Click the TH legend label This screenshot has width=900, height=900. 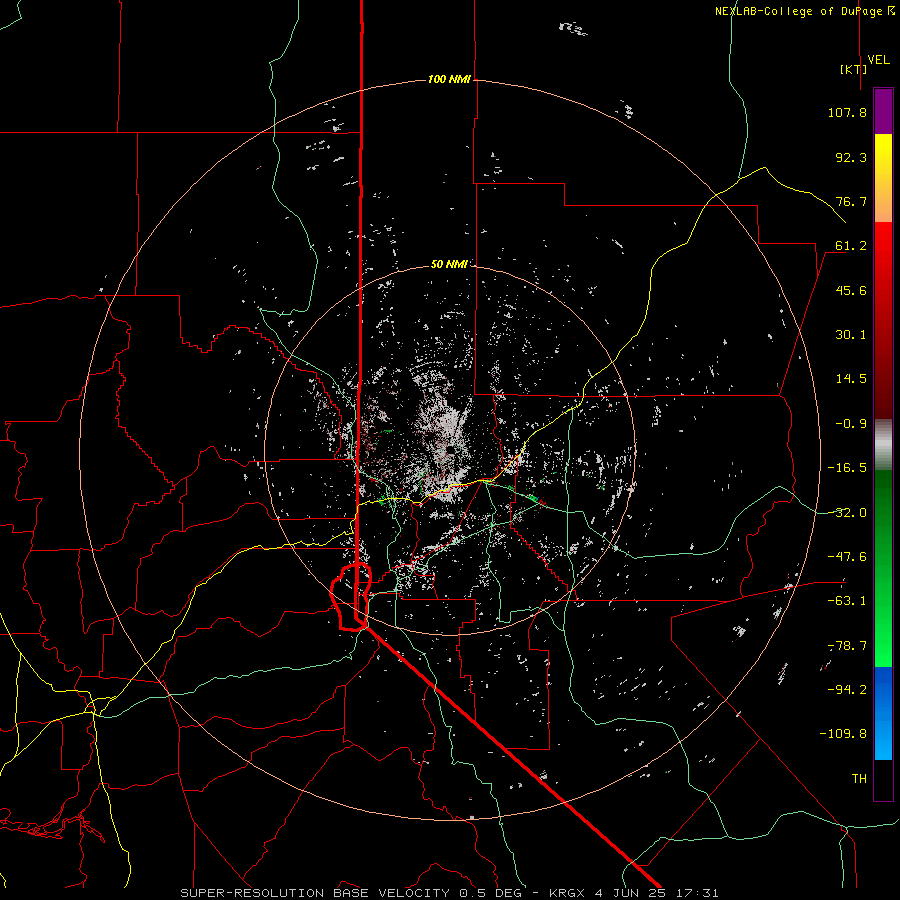click(x=859, y=779)
